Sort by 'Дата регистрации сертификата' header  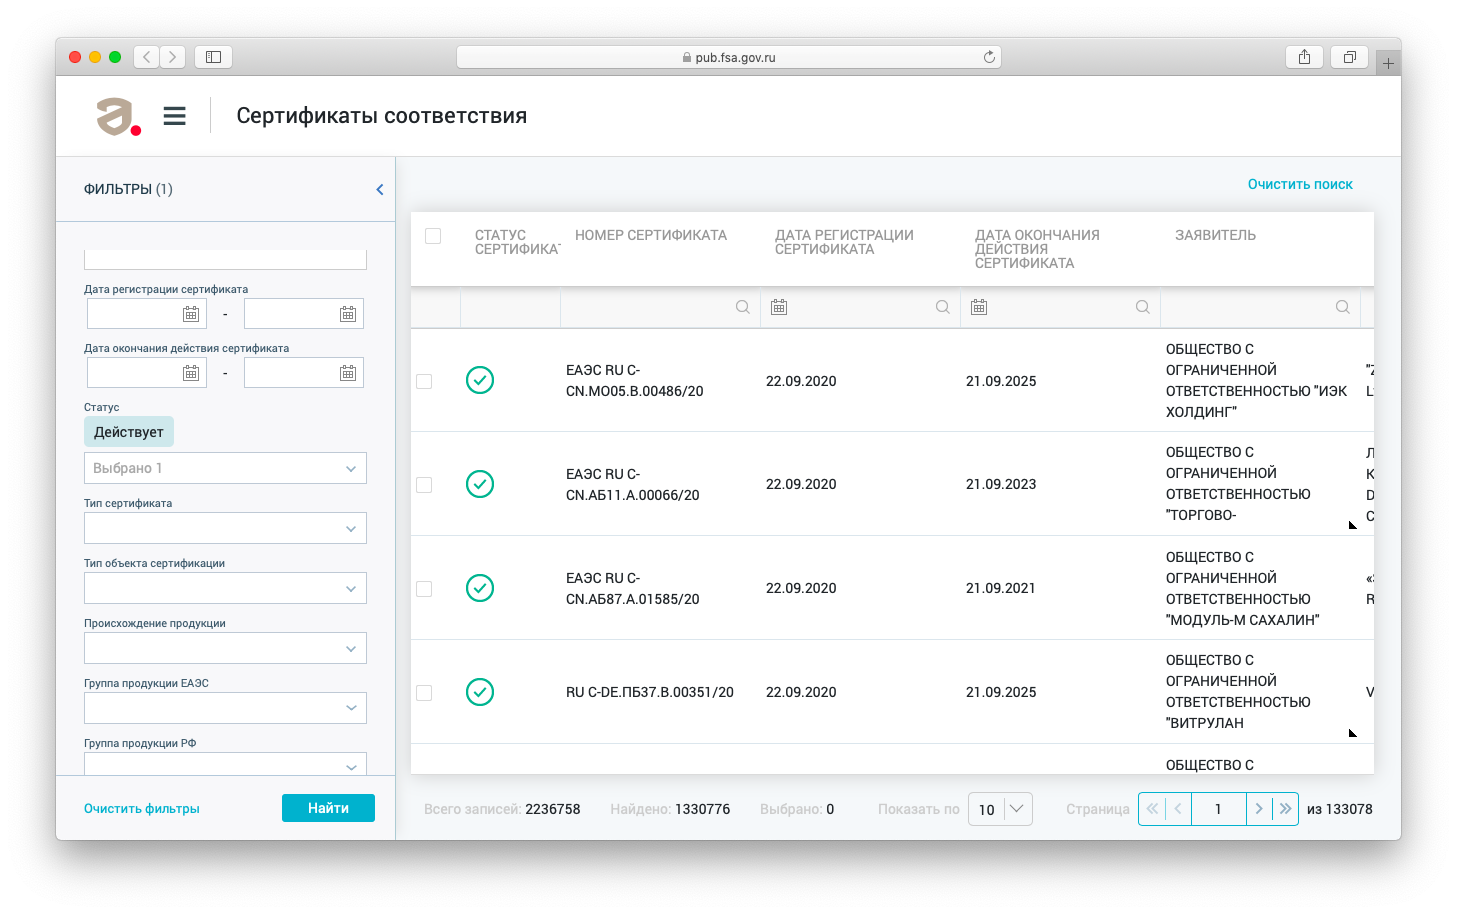point(844,242)
